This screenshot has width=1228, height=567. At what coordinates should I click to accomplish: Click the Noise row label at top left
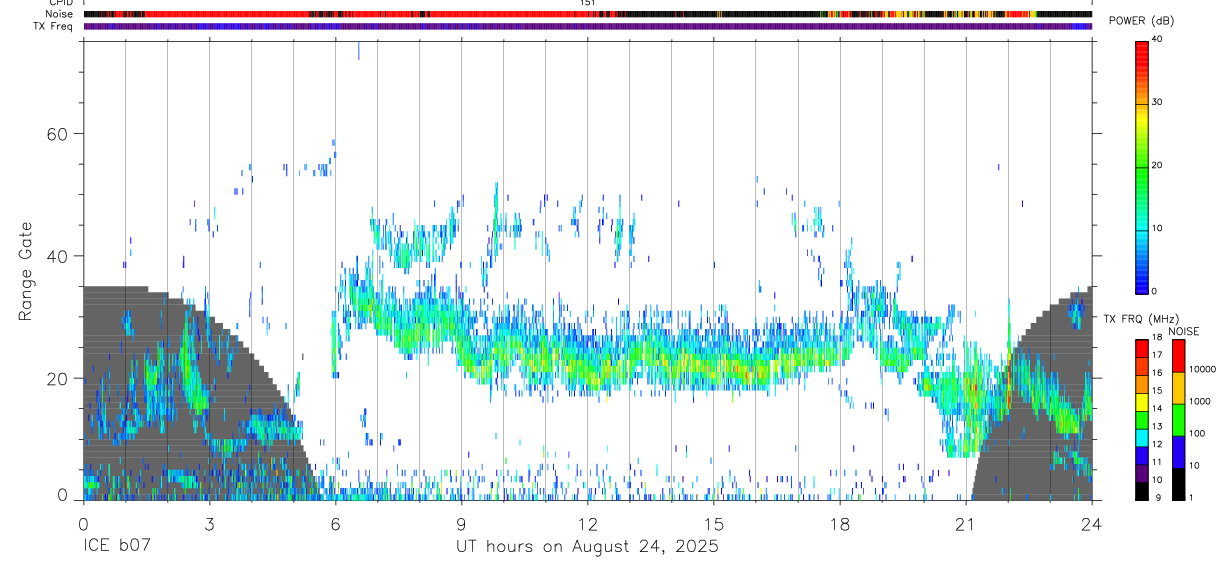tap(60, 14)
